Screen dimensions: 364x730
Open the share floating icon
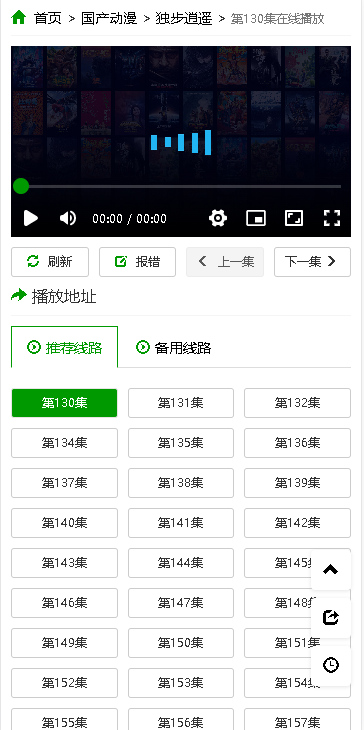pyautogui.click(x=330, y=618)
